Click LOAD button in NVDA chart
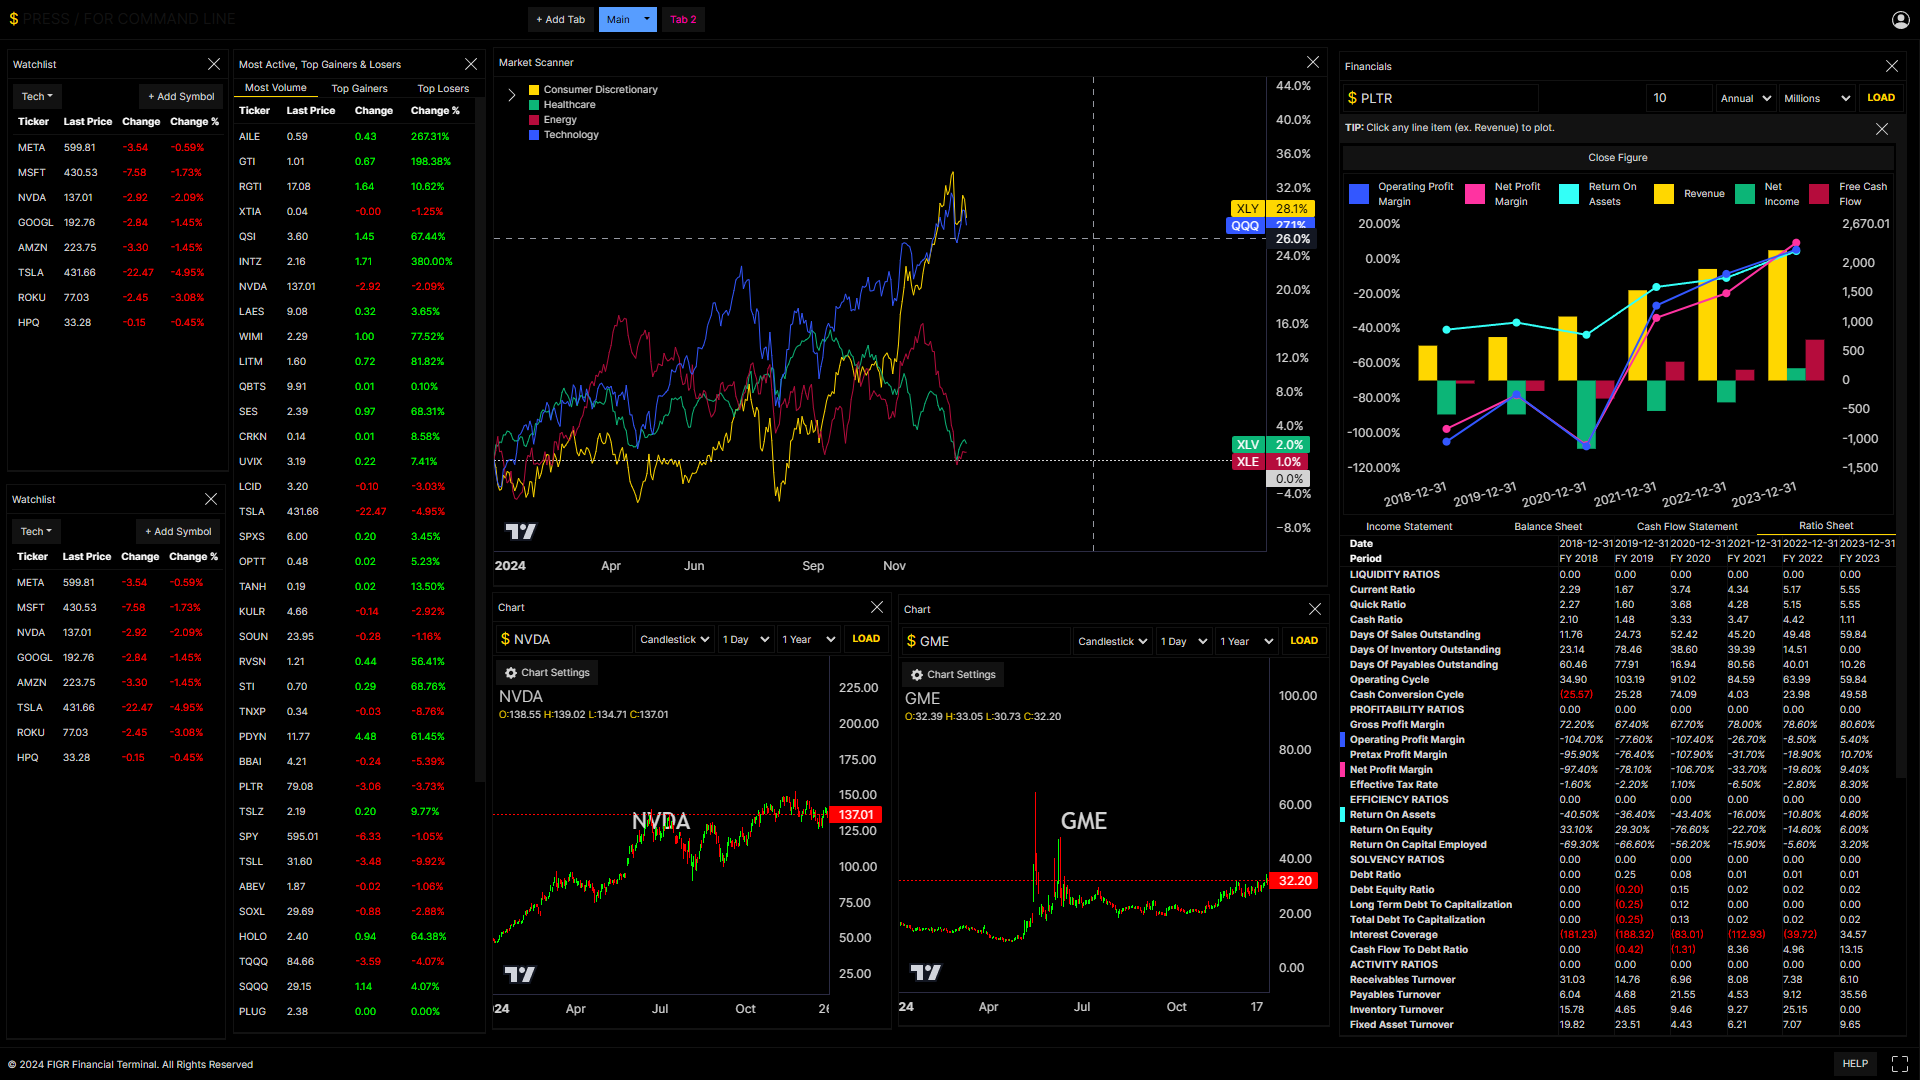Screen dimensions: 1920x1080 pyautogui.click(x=866, y=639)
